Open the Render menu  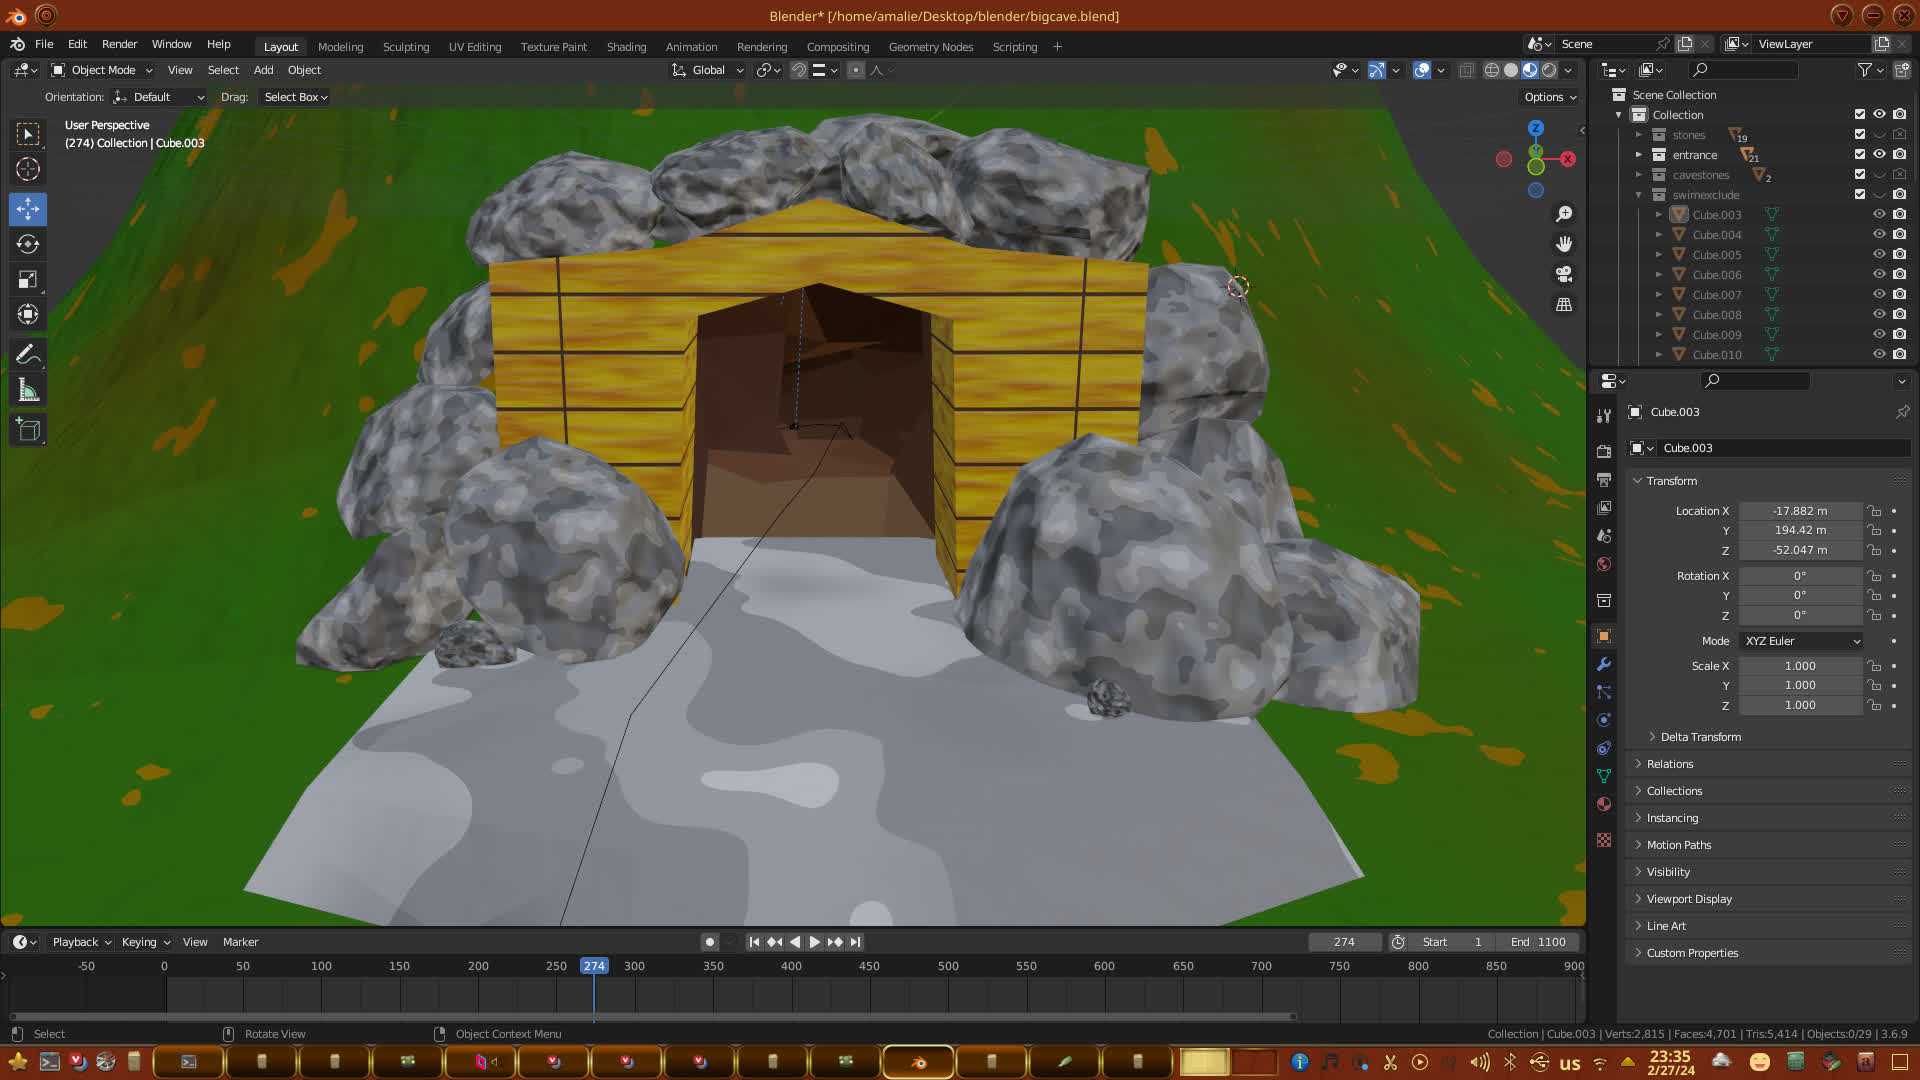[x=119, y=44]
